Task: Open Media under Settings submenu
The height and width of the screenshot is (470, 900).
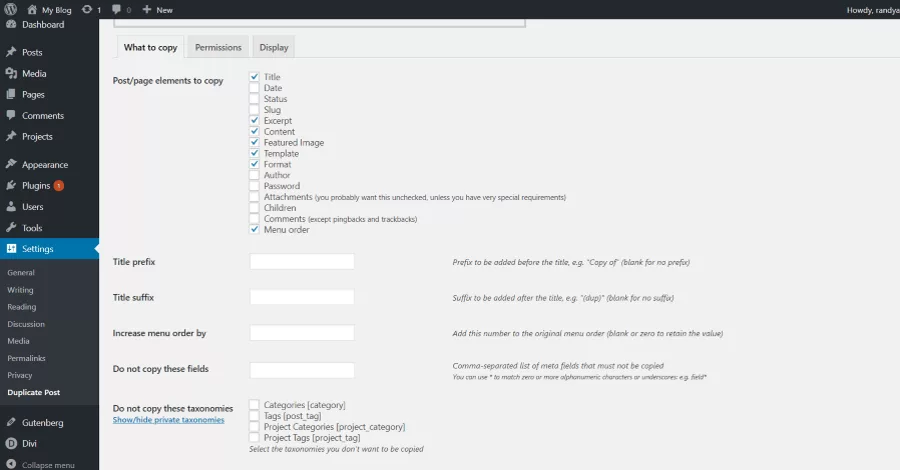Action: [18, 341]
